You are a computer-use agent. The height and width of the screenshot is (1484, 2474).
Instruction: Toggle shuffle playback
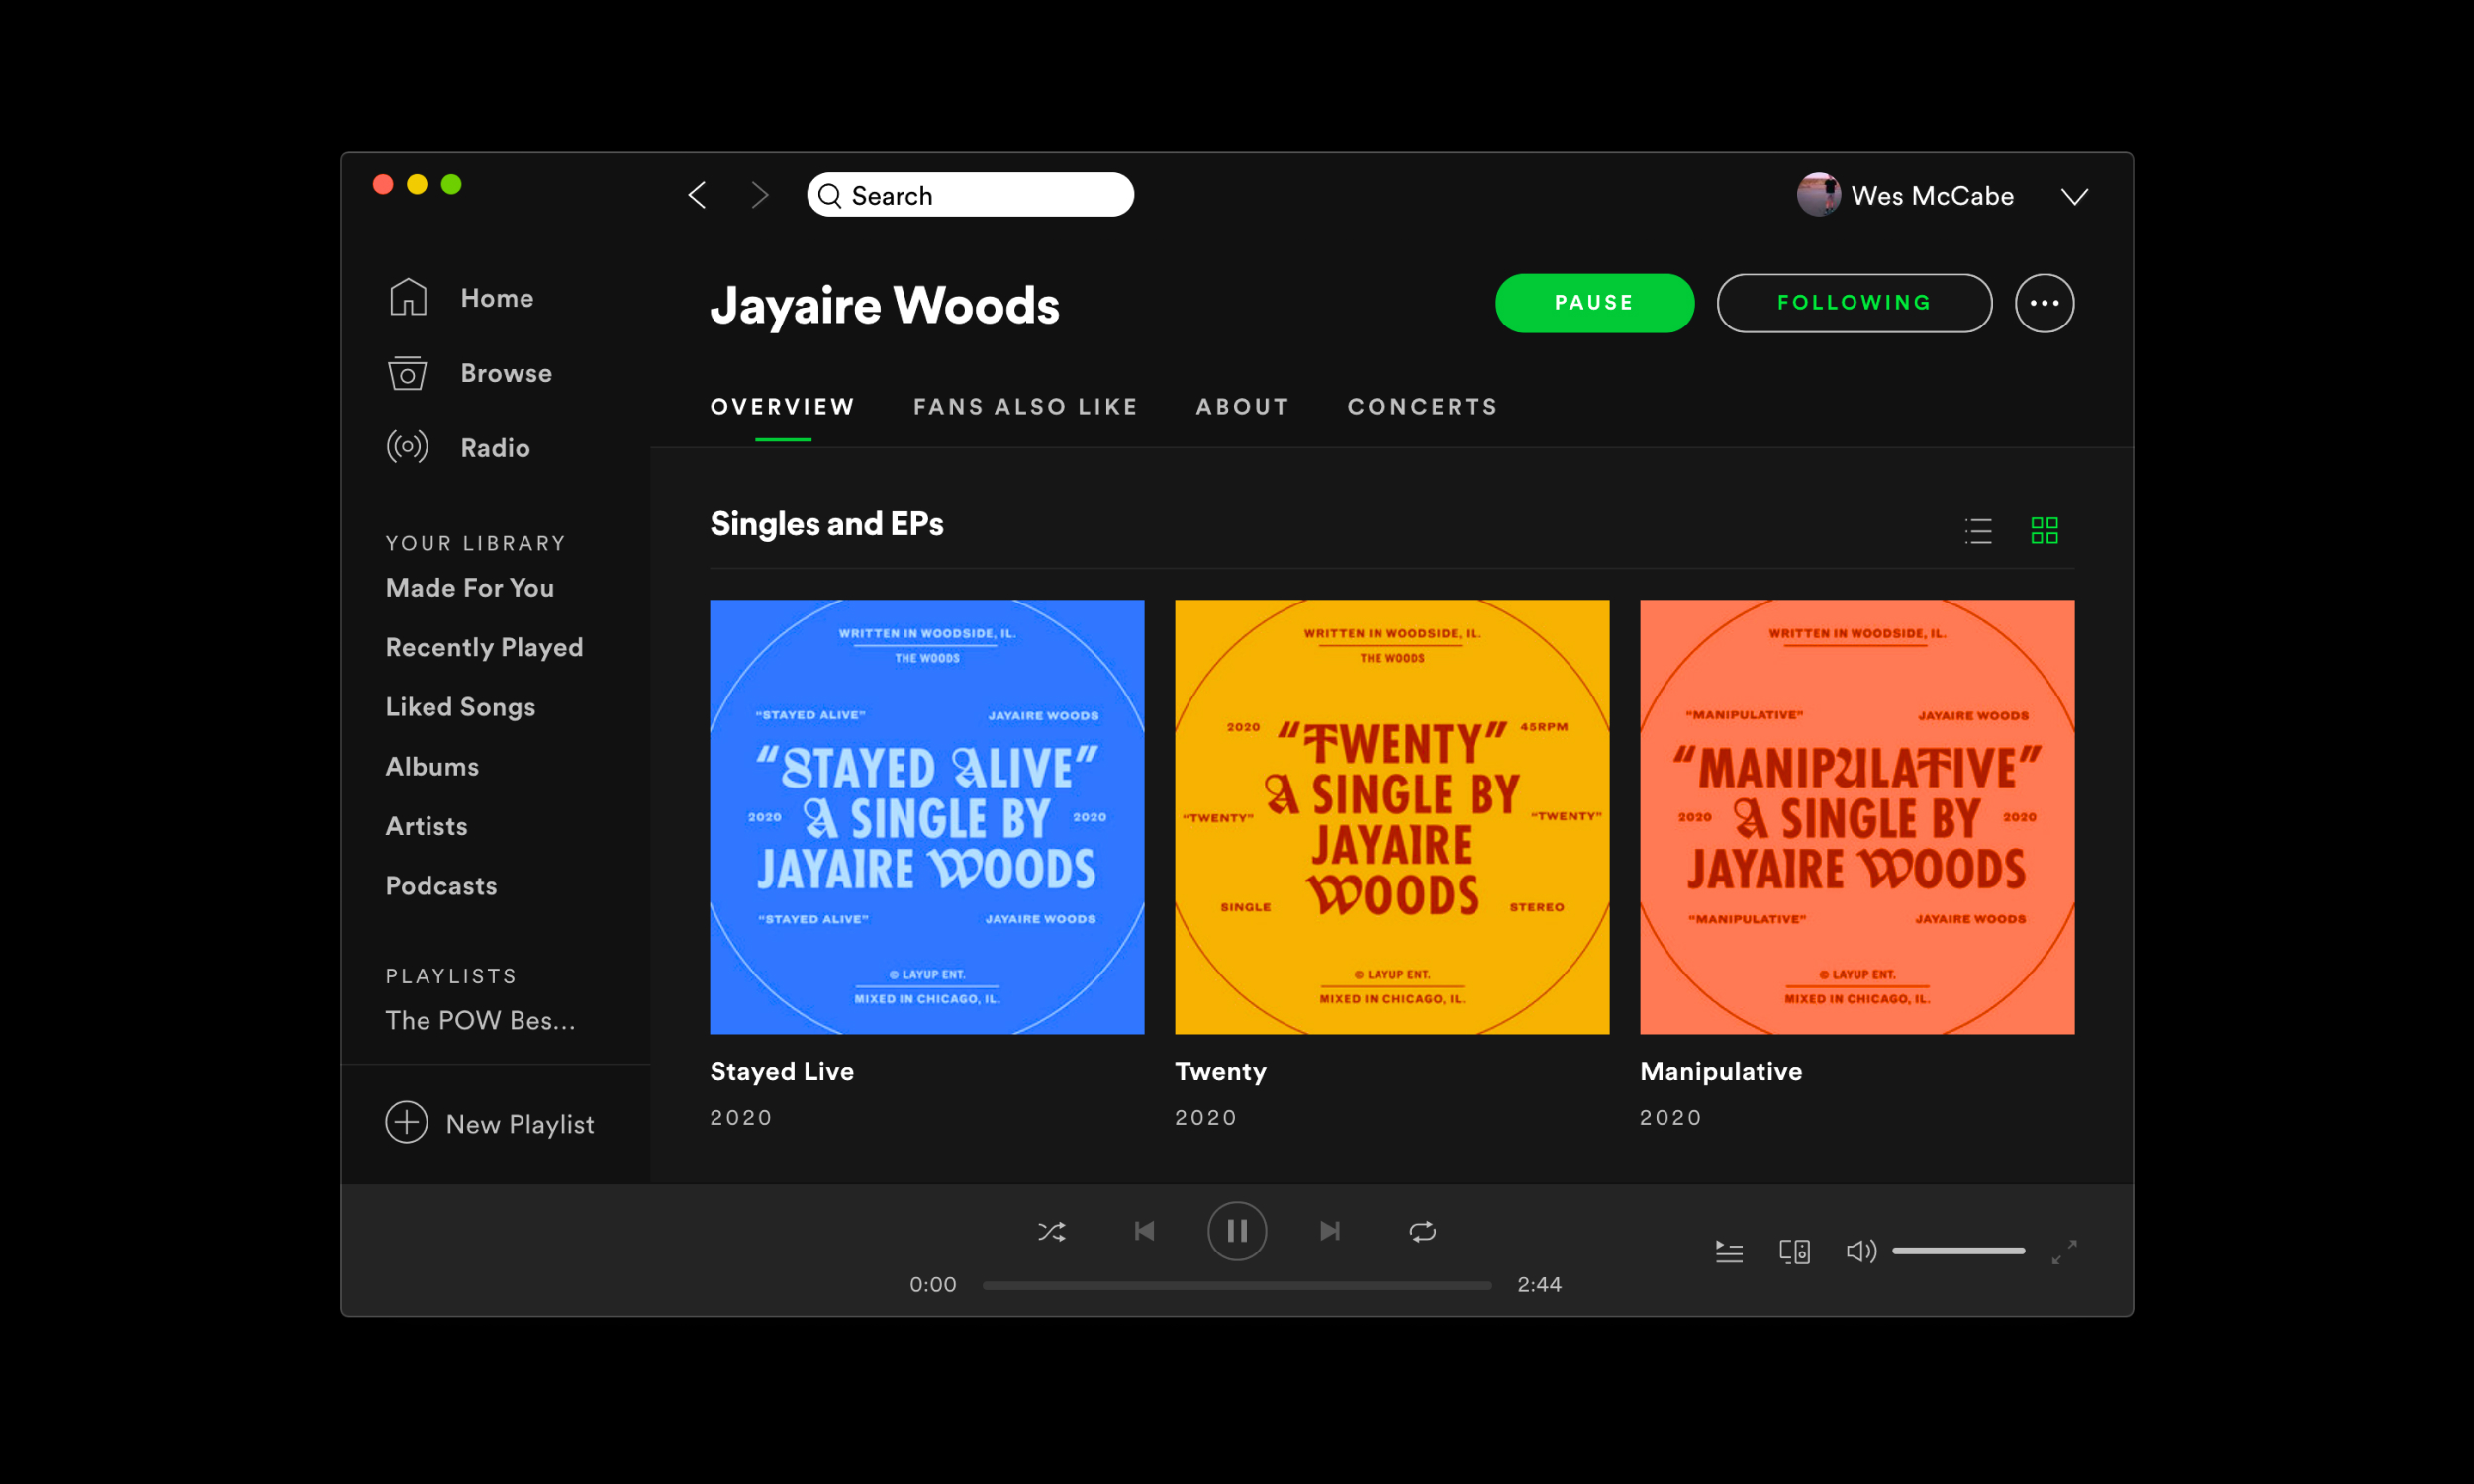(x=1051, y=1231)
